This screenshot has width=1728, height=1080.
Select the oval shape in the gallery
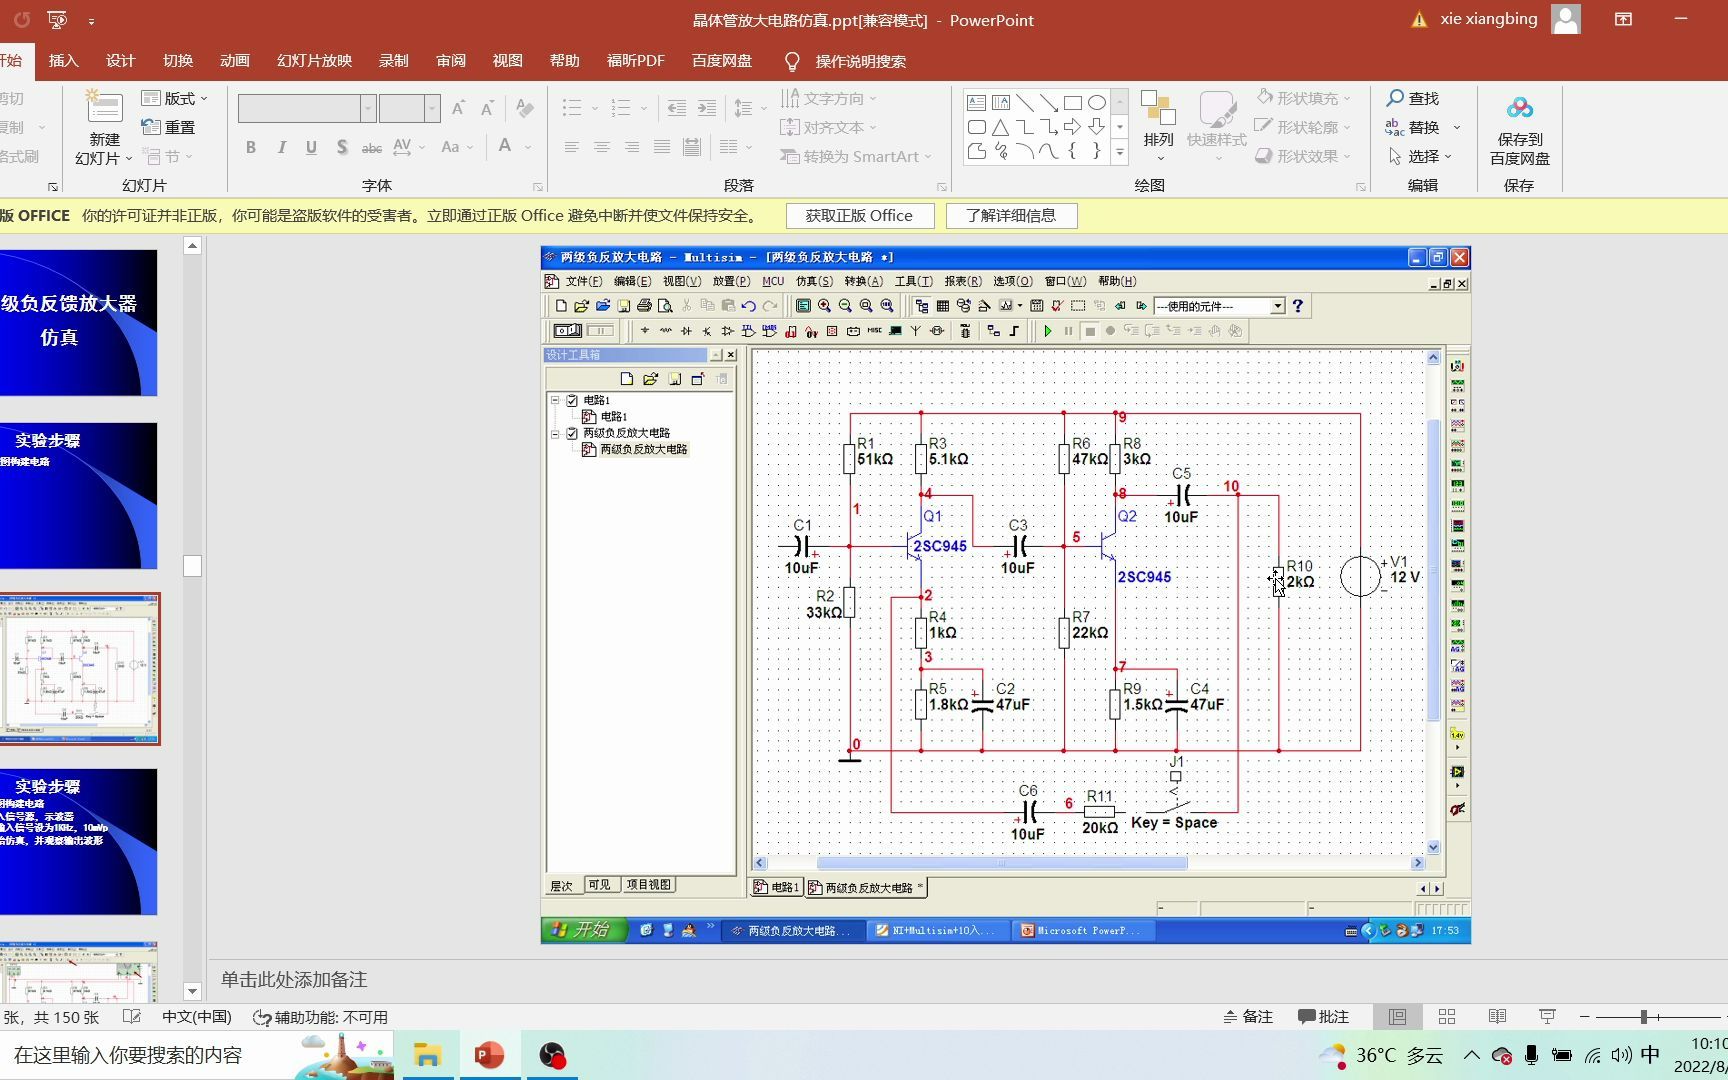pos(1097,103)
